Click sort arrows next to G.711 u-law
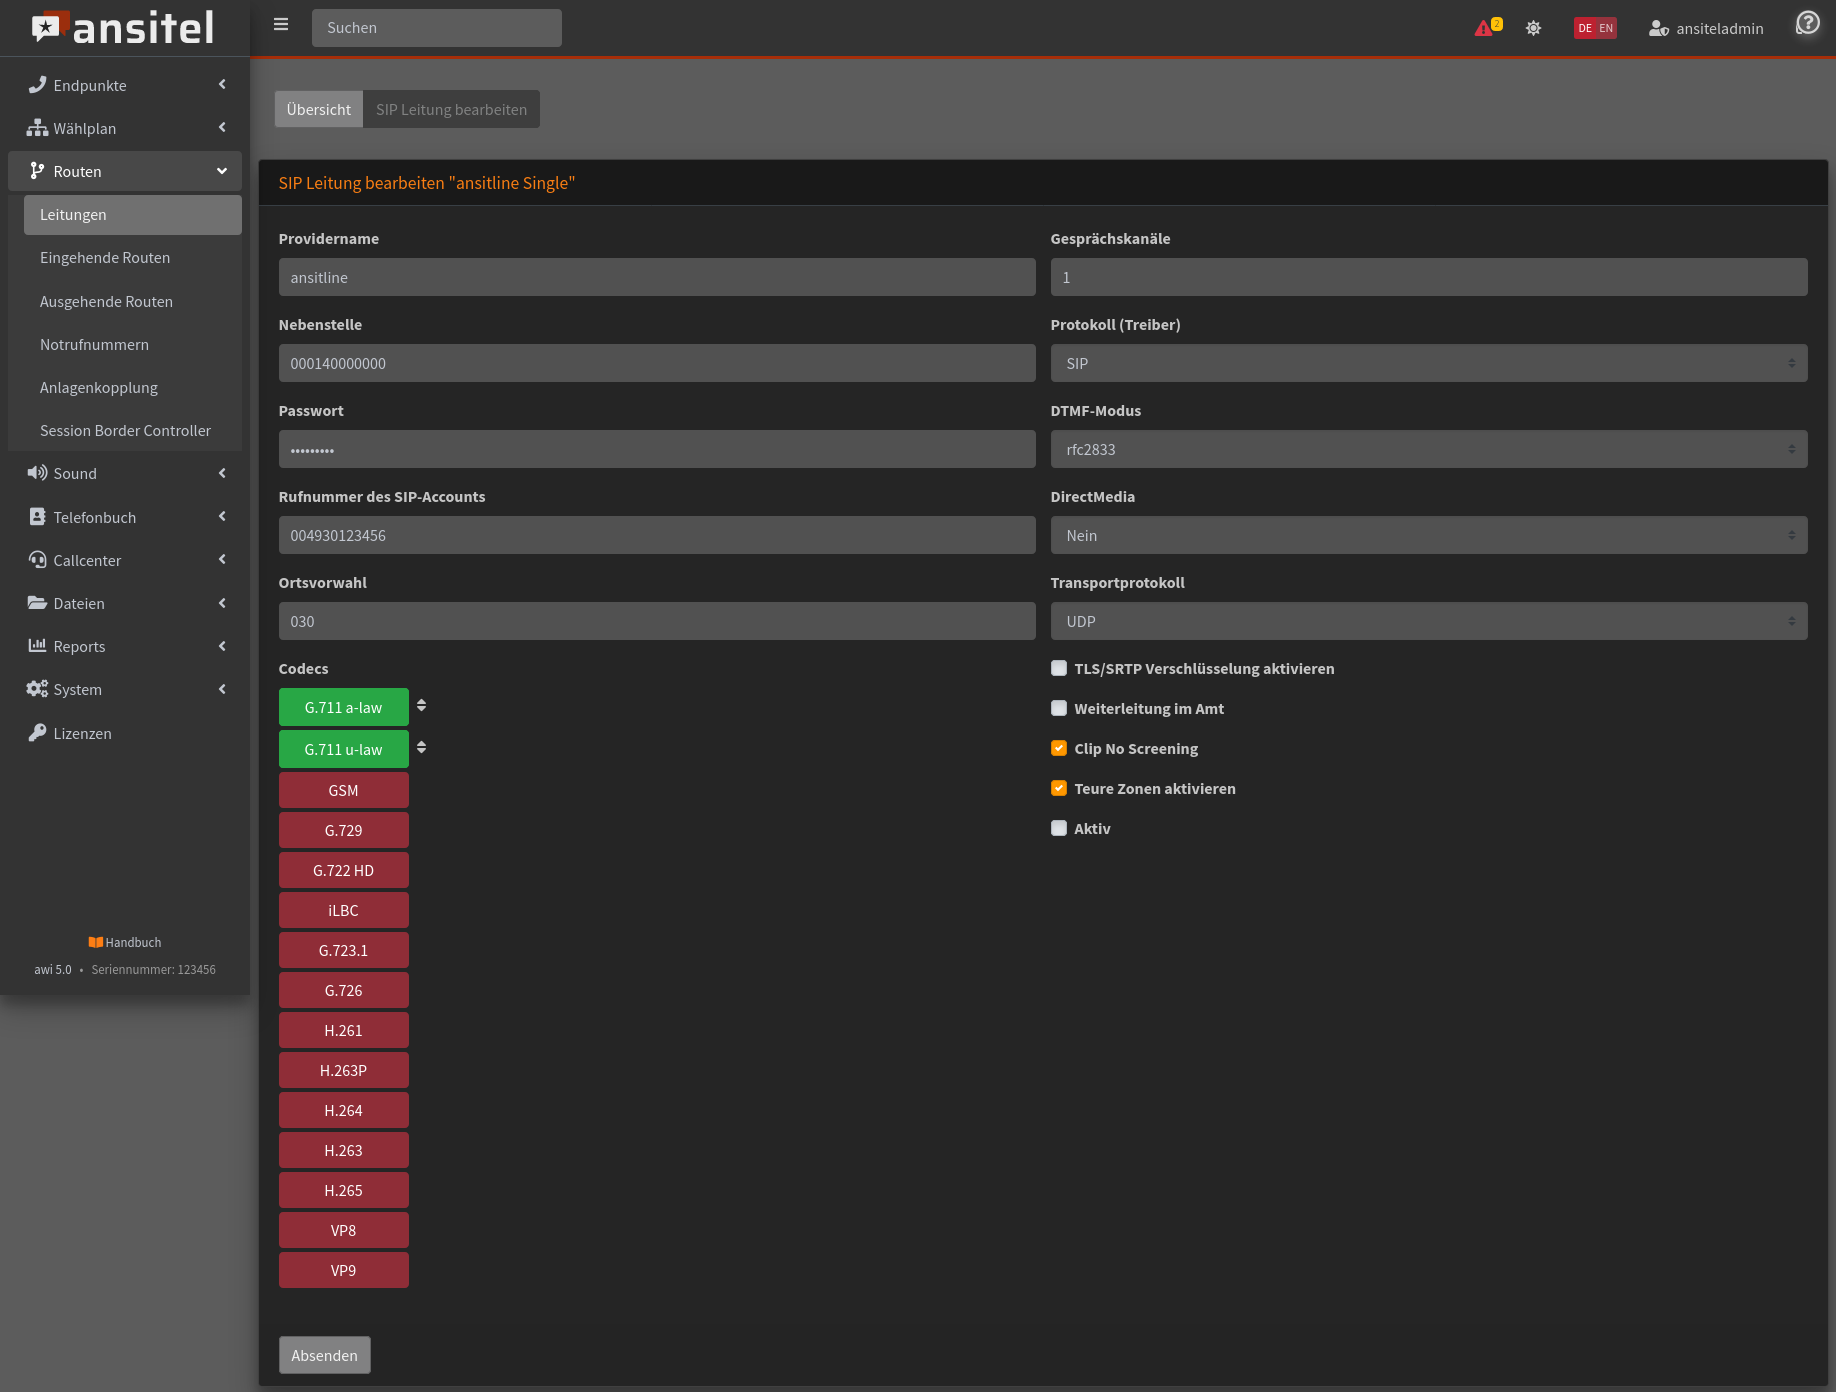This screenshot has height=1392, width=1836. (x=421, y=748)
